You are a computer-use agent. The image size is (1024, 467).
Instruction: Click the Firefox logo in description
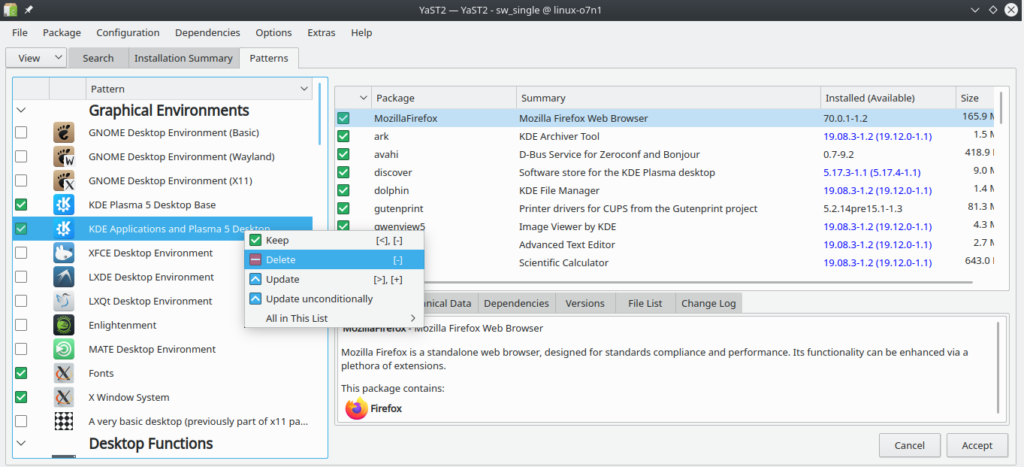(357, 409)
